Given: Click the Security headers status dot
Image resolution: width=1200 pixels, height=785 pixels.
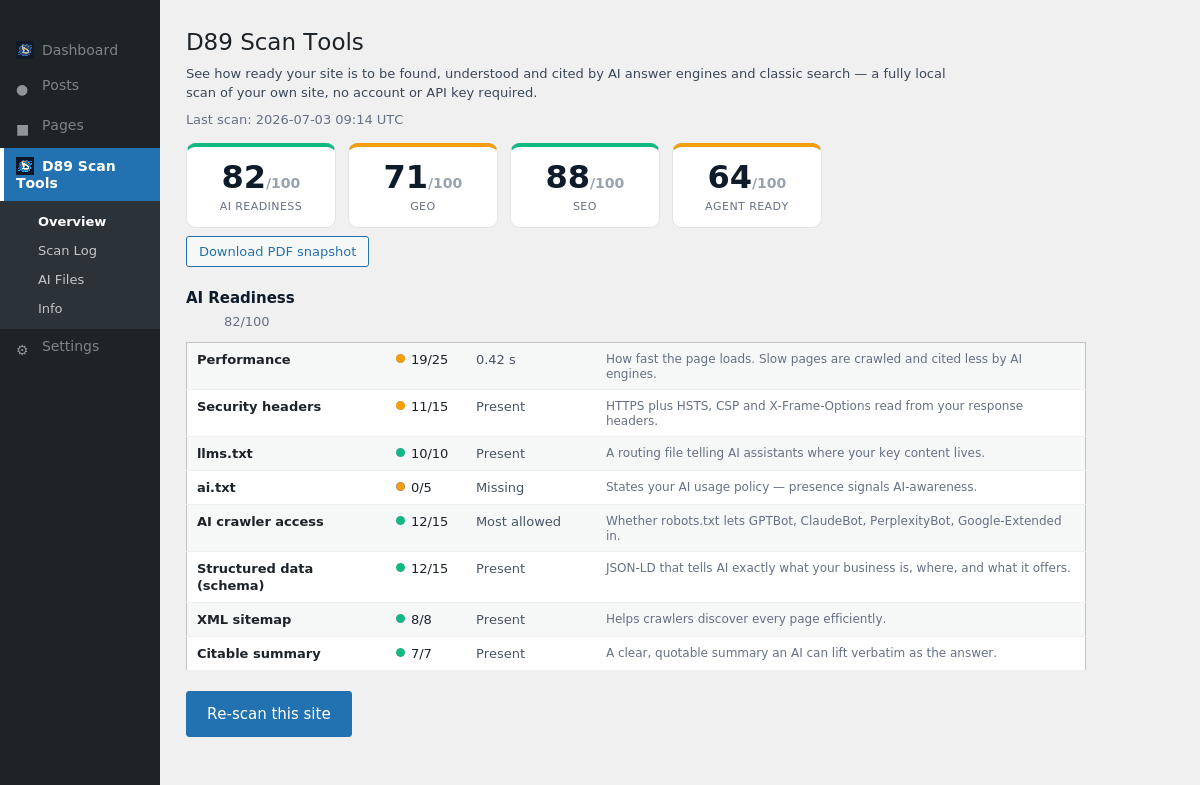Looking at the screenshot, I should click(401, 406).
